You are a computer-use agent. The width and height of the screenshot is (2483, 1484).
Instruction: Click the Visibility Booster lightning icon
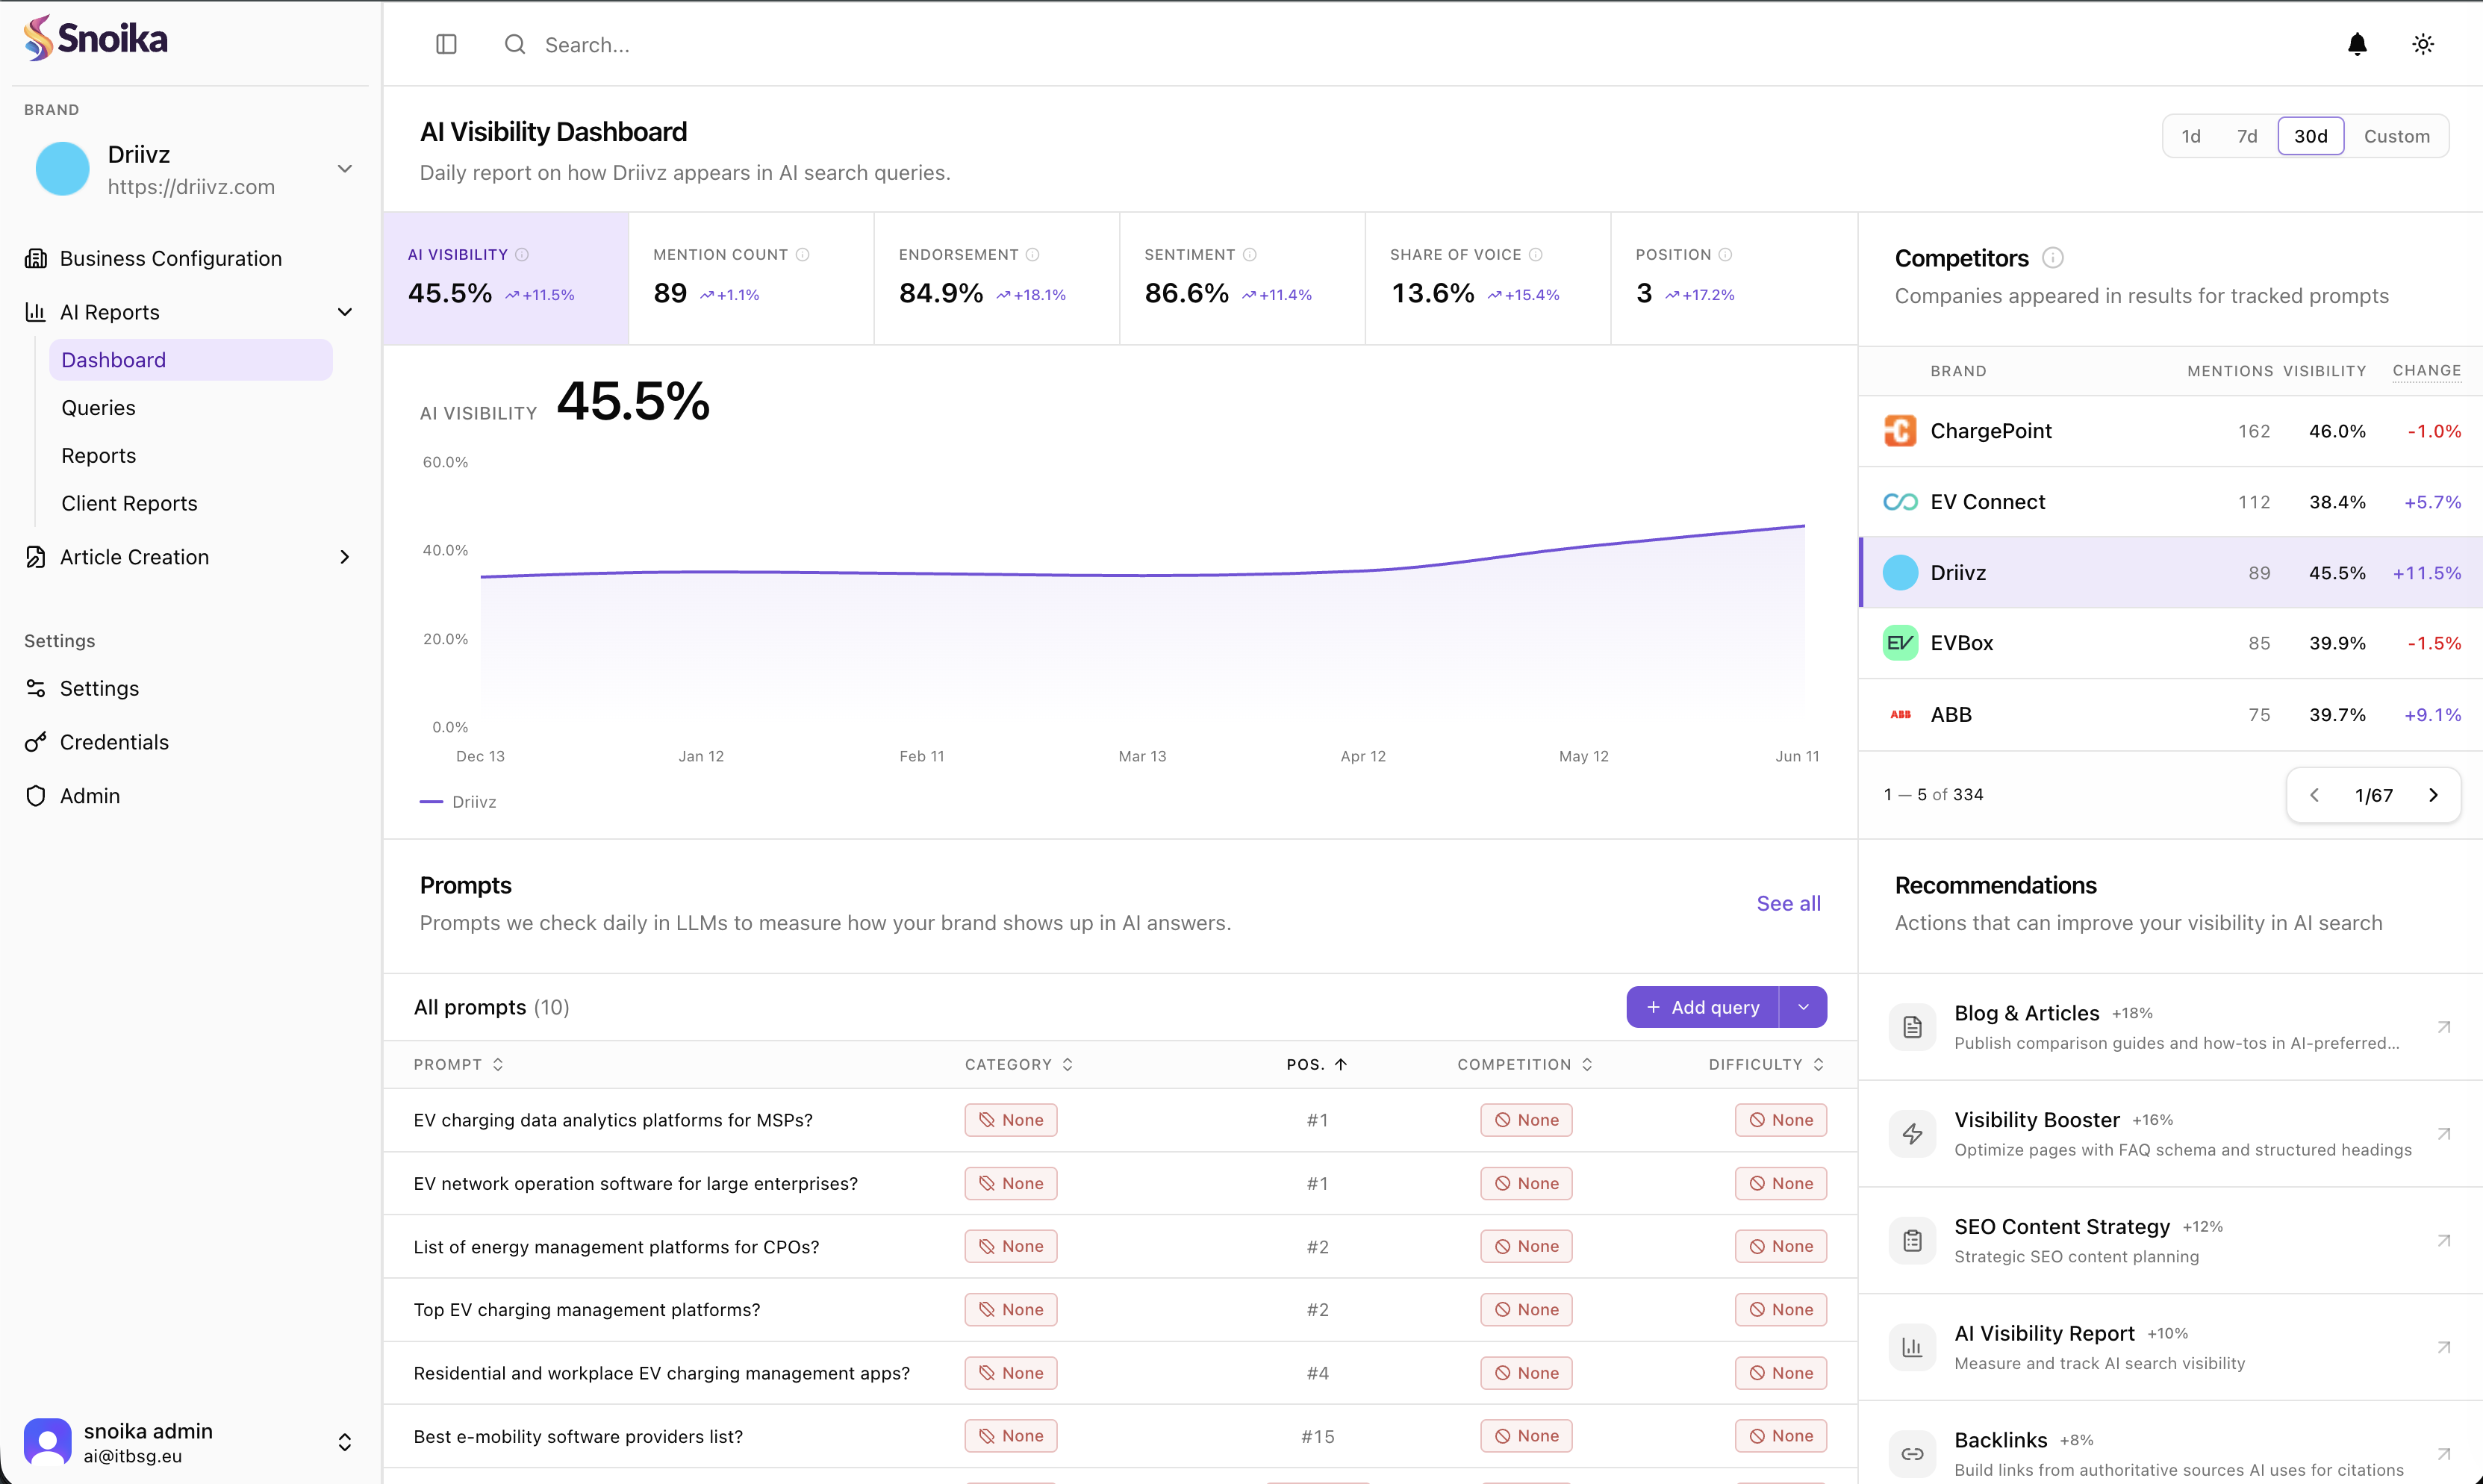pos(1912,1134)
